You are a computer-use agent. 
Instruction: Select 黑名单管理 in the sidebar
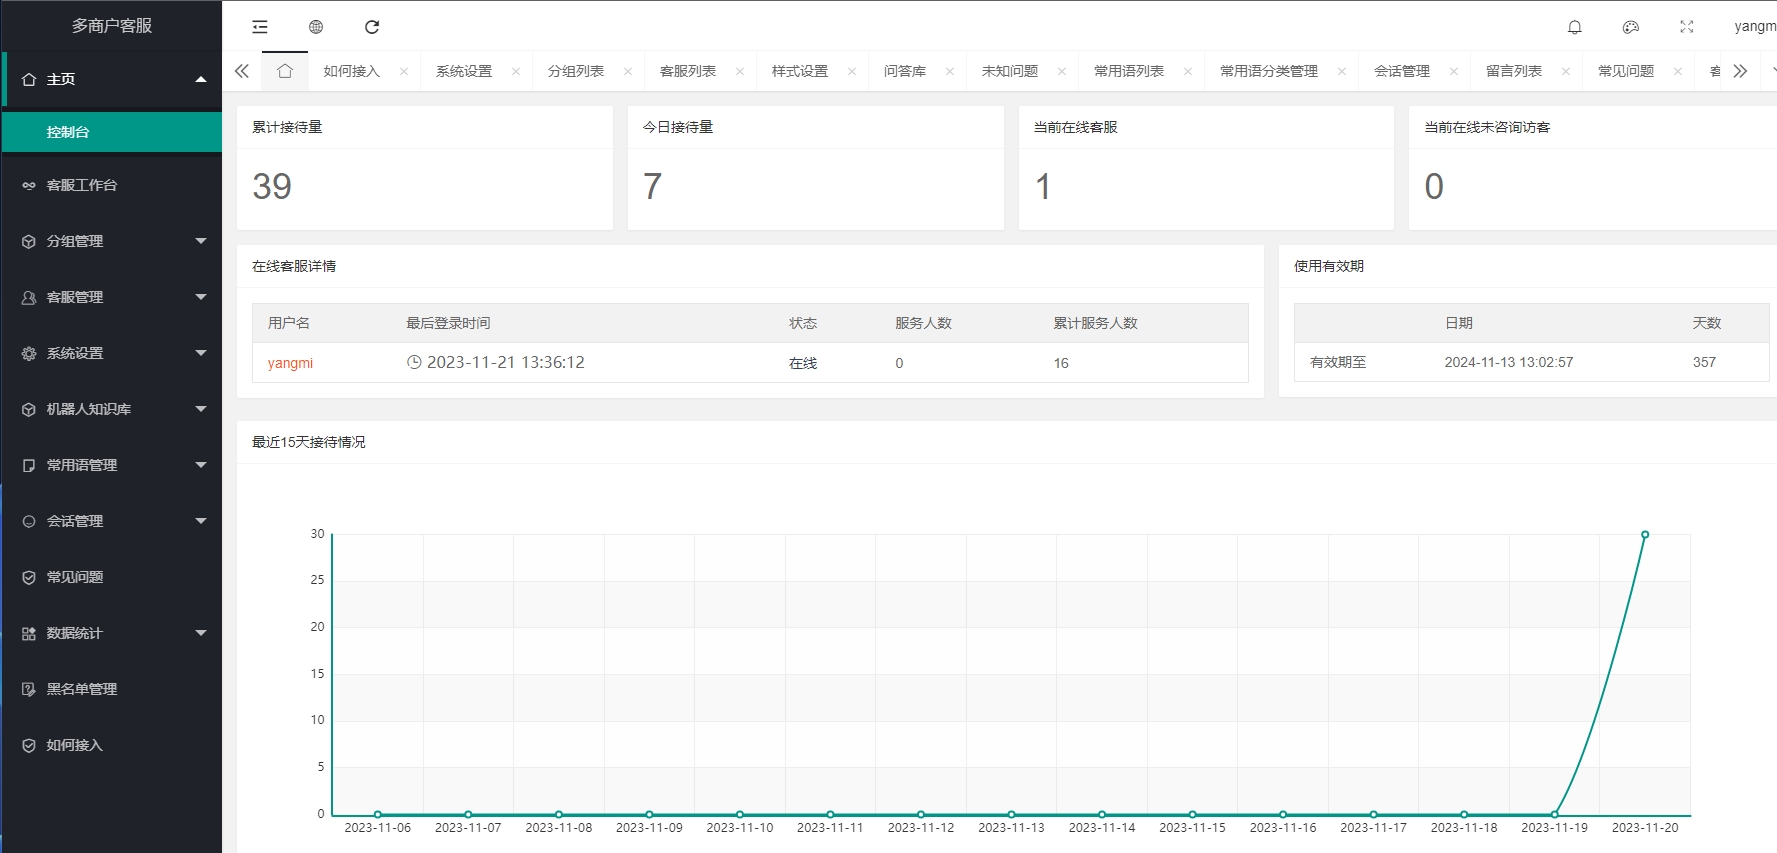82,689
